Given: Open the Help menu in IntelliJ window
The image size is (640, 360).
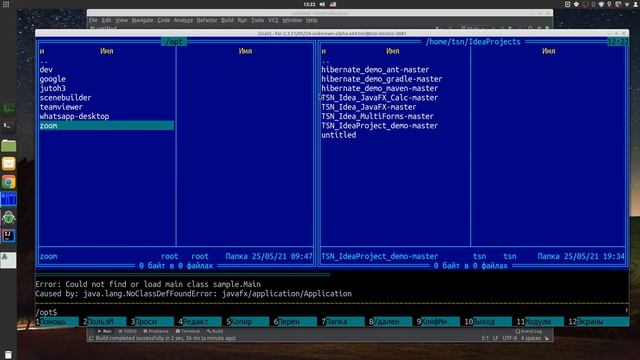Looking at the screenshot, I should coord(312,20).
